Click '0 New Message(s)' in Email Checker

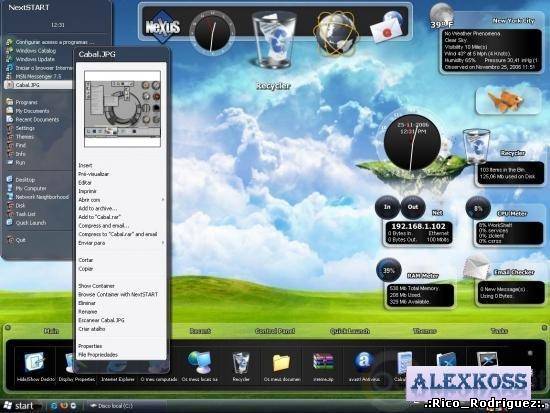[x=502, y=289]
